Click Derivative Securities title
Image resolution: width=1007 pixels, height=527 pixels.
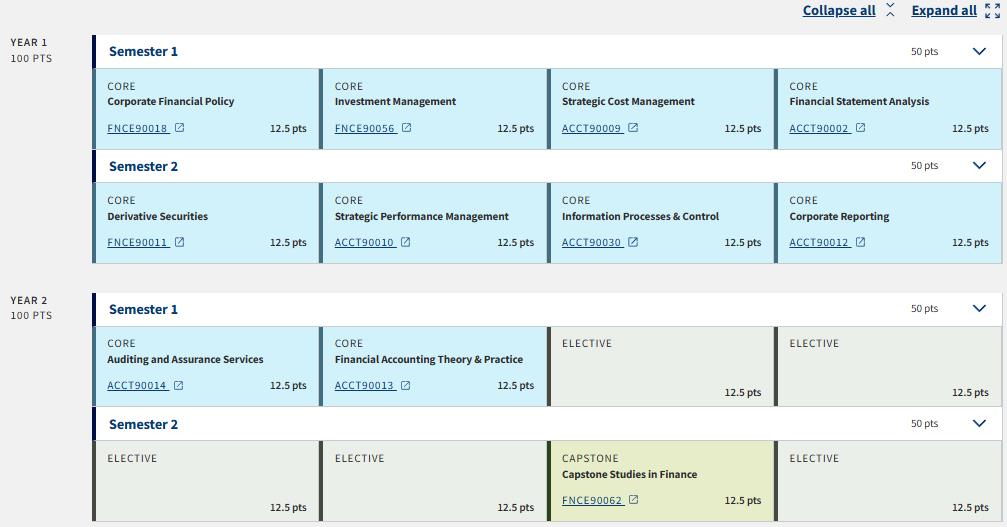click(x=158, y=216)
